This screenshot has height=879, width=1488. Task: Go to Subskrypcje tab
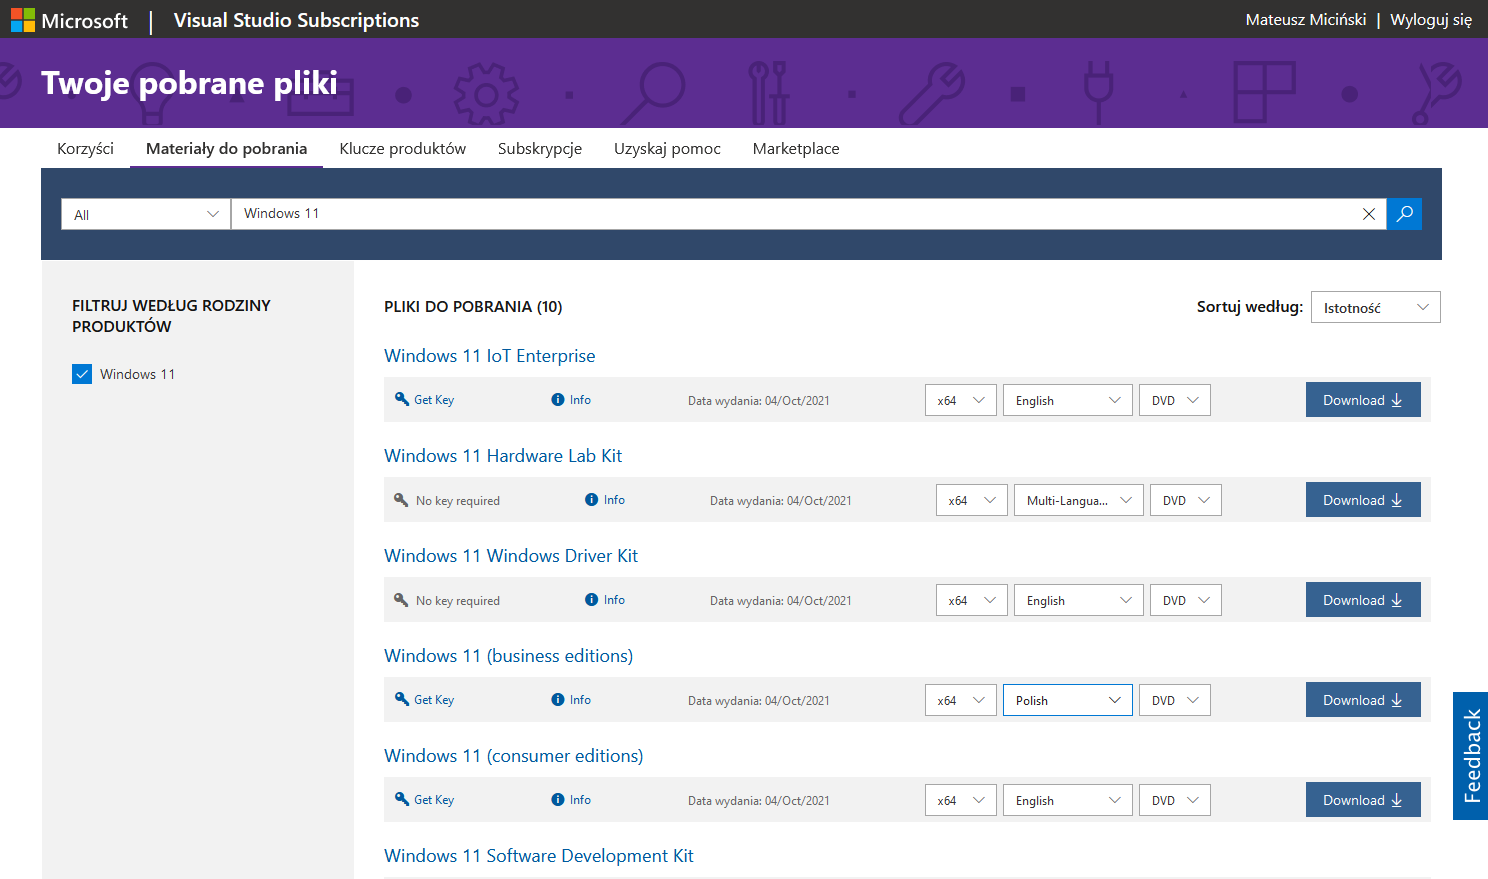click(540, 148)
